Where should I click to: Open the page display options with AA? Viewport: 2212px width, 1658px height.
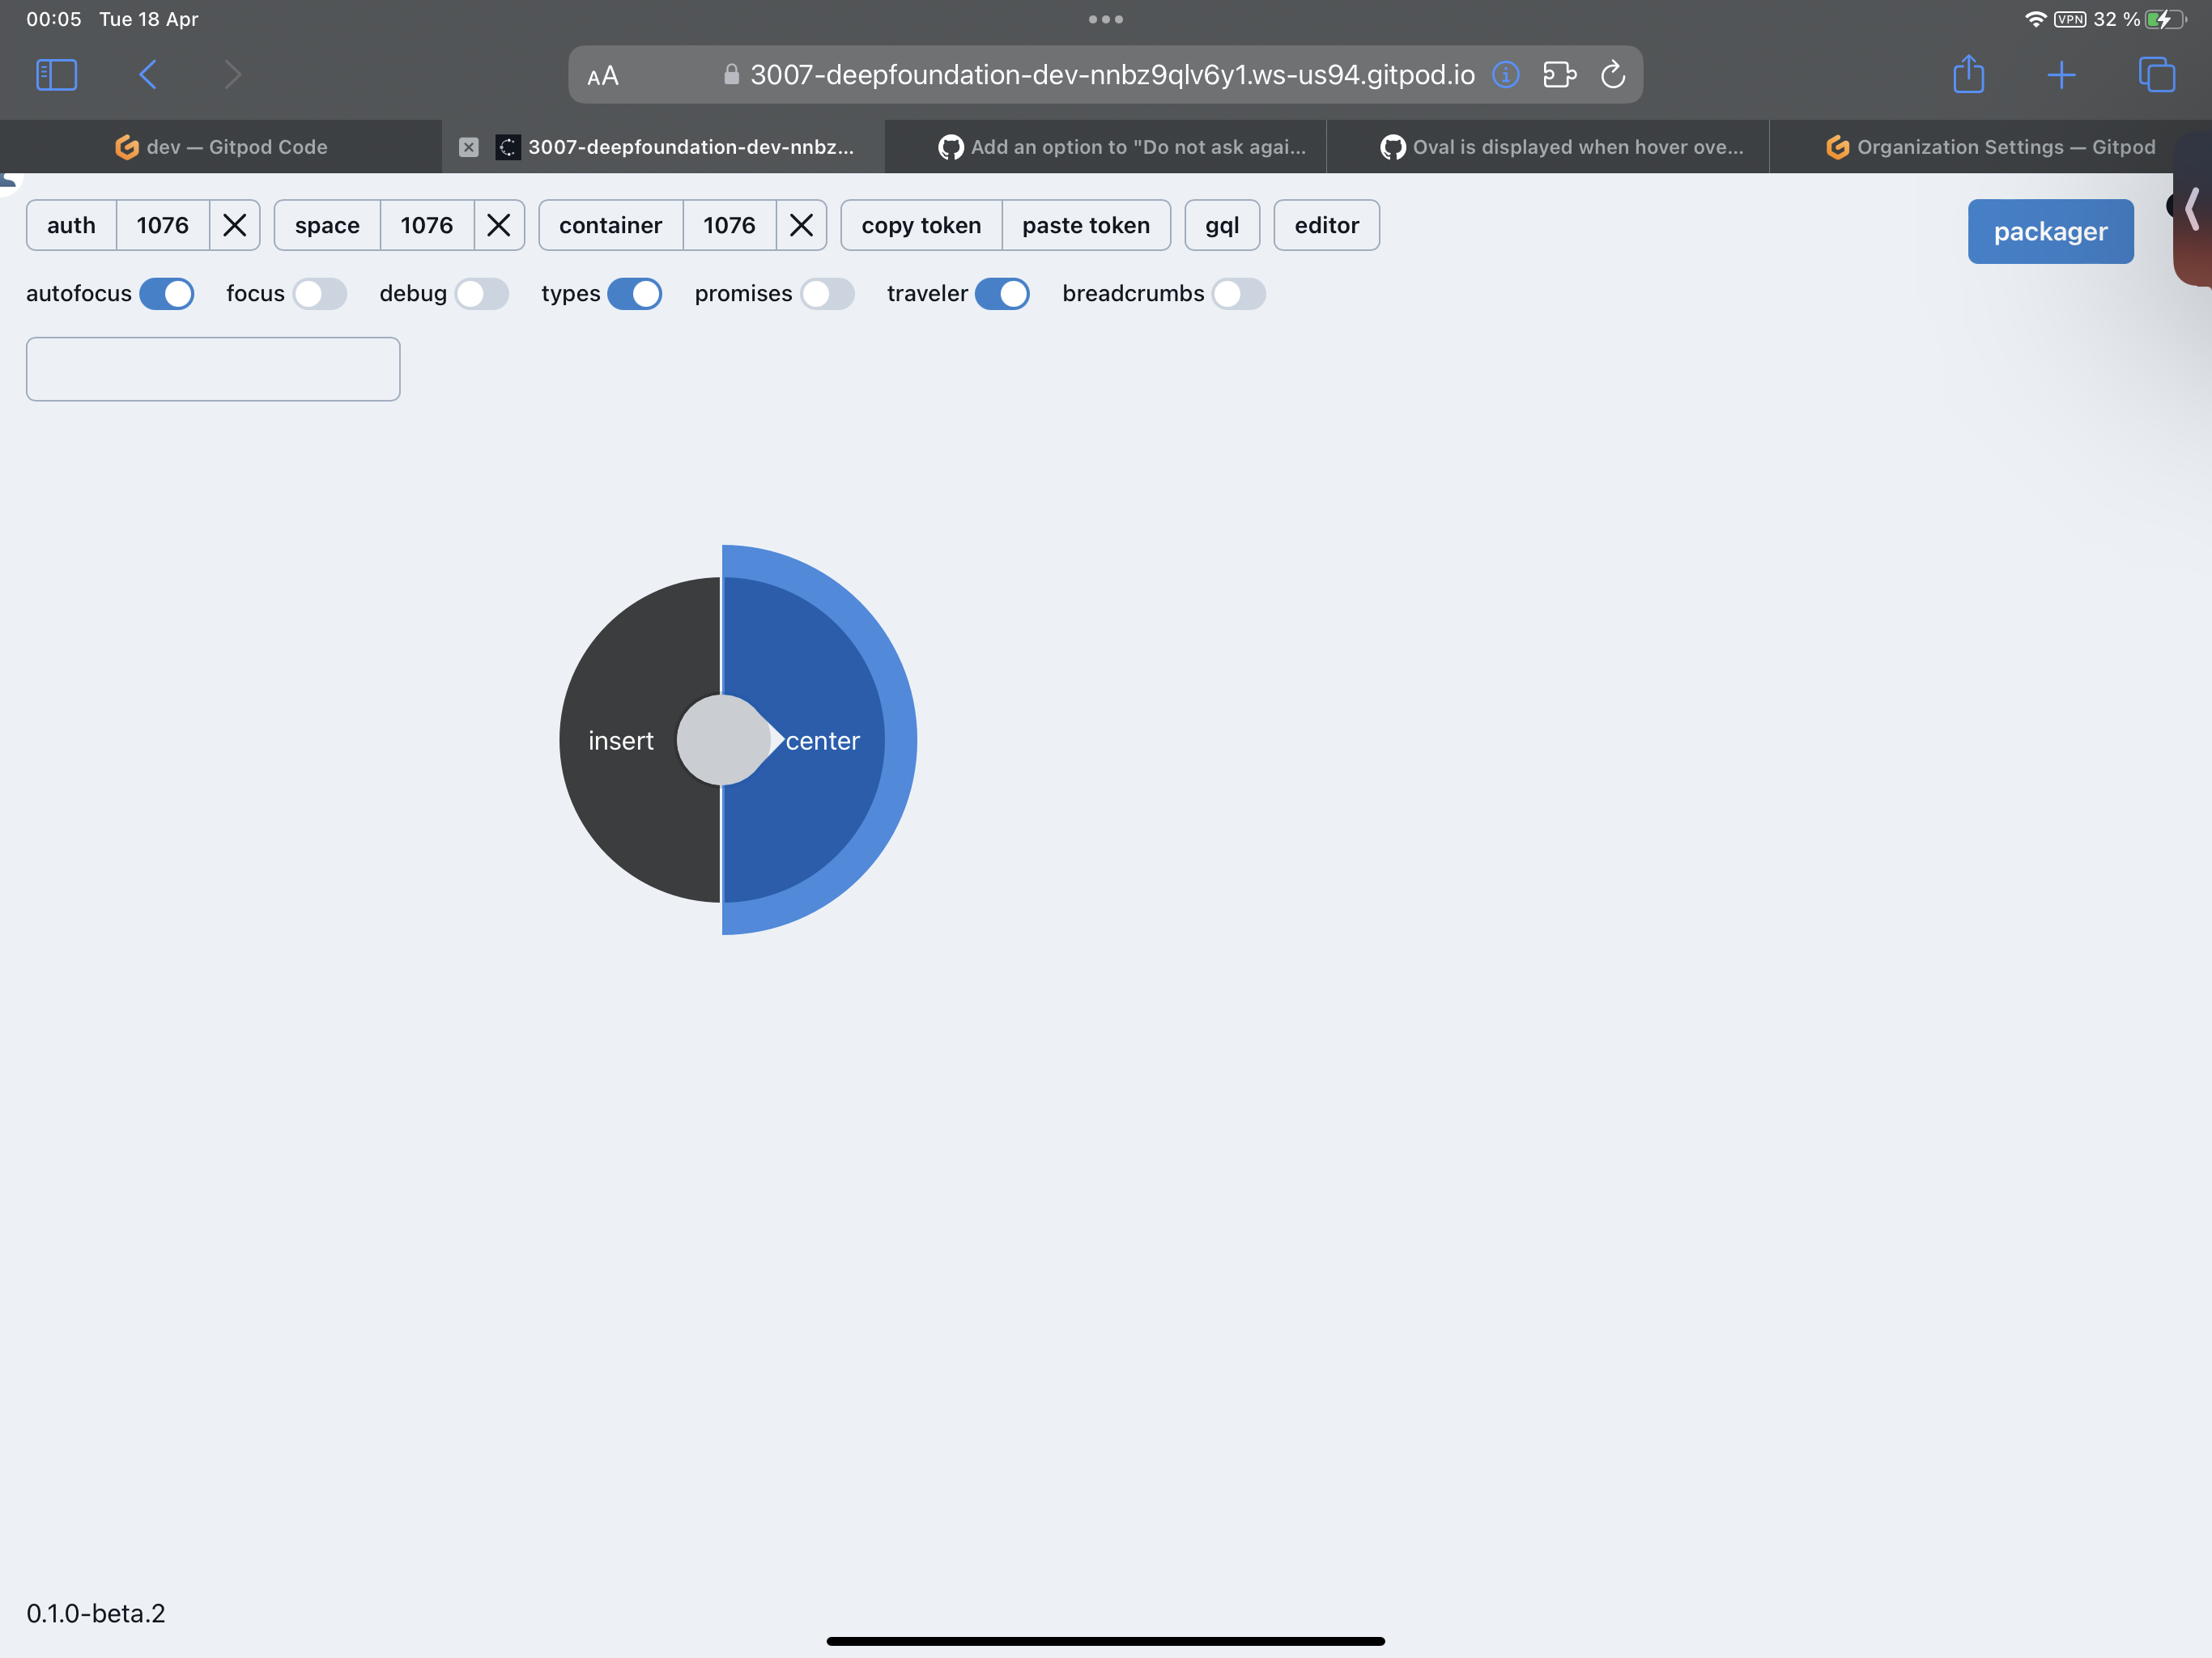click(602, 74)
